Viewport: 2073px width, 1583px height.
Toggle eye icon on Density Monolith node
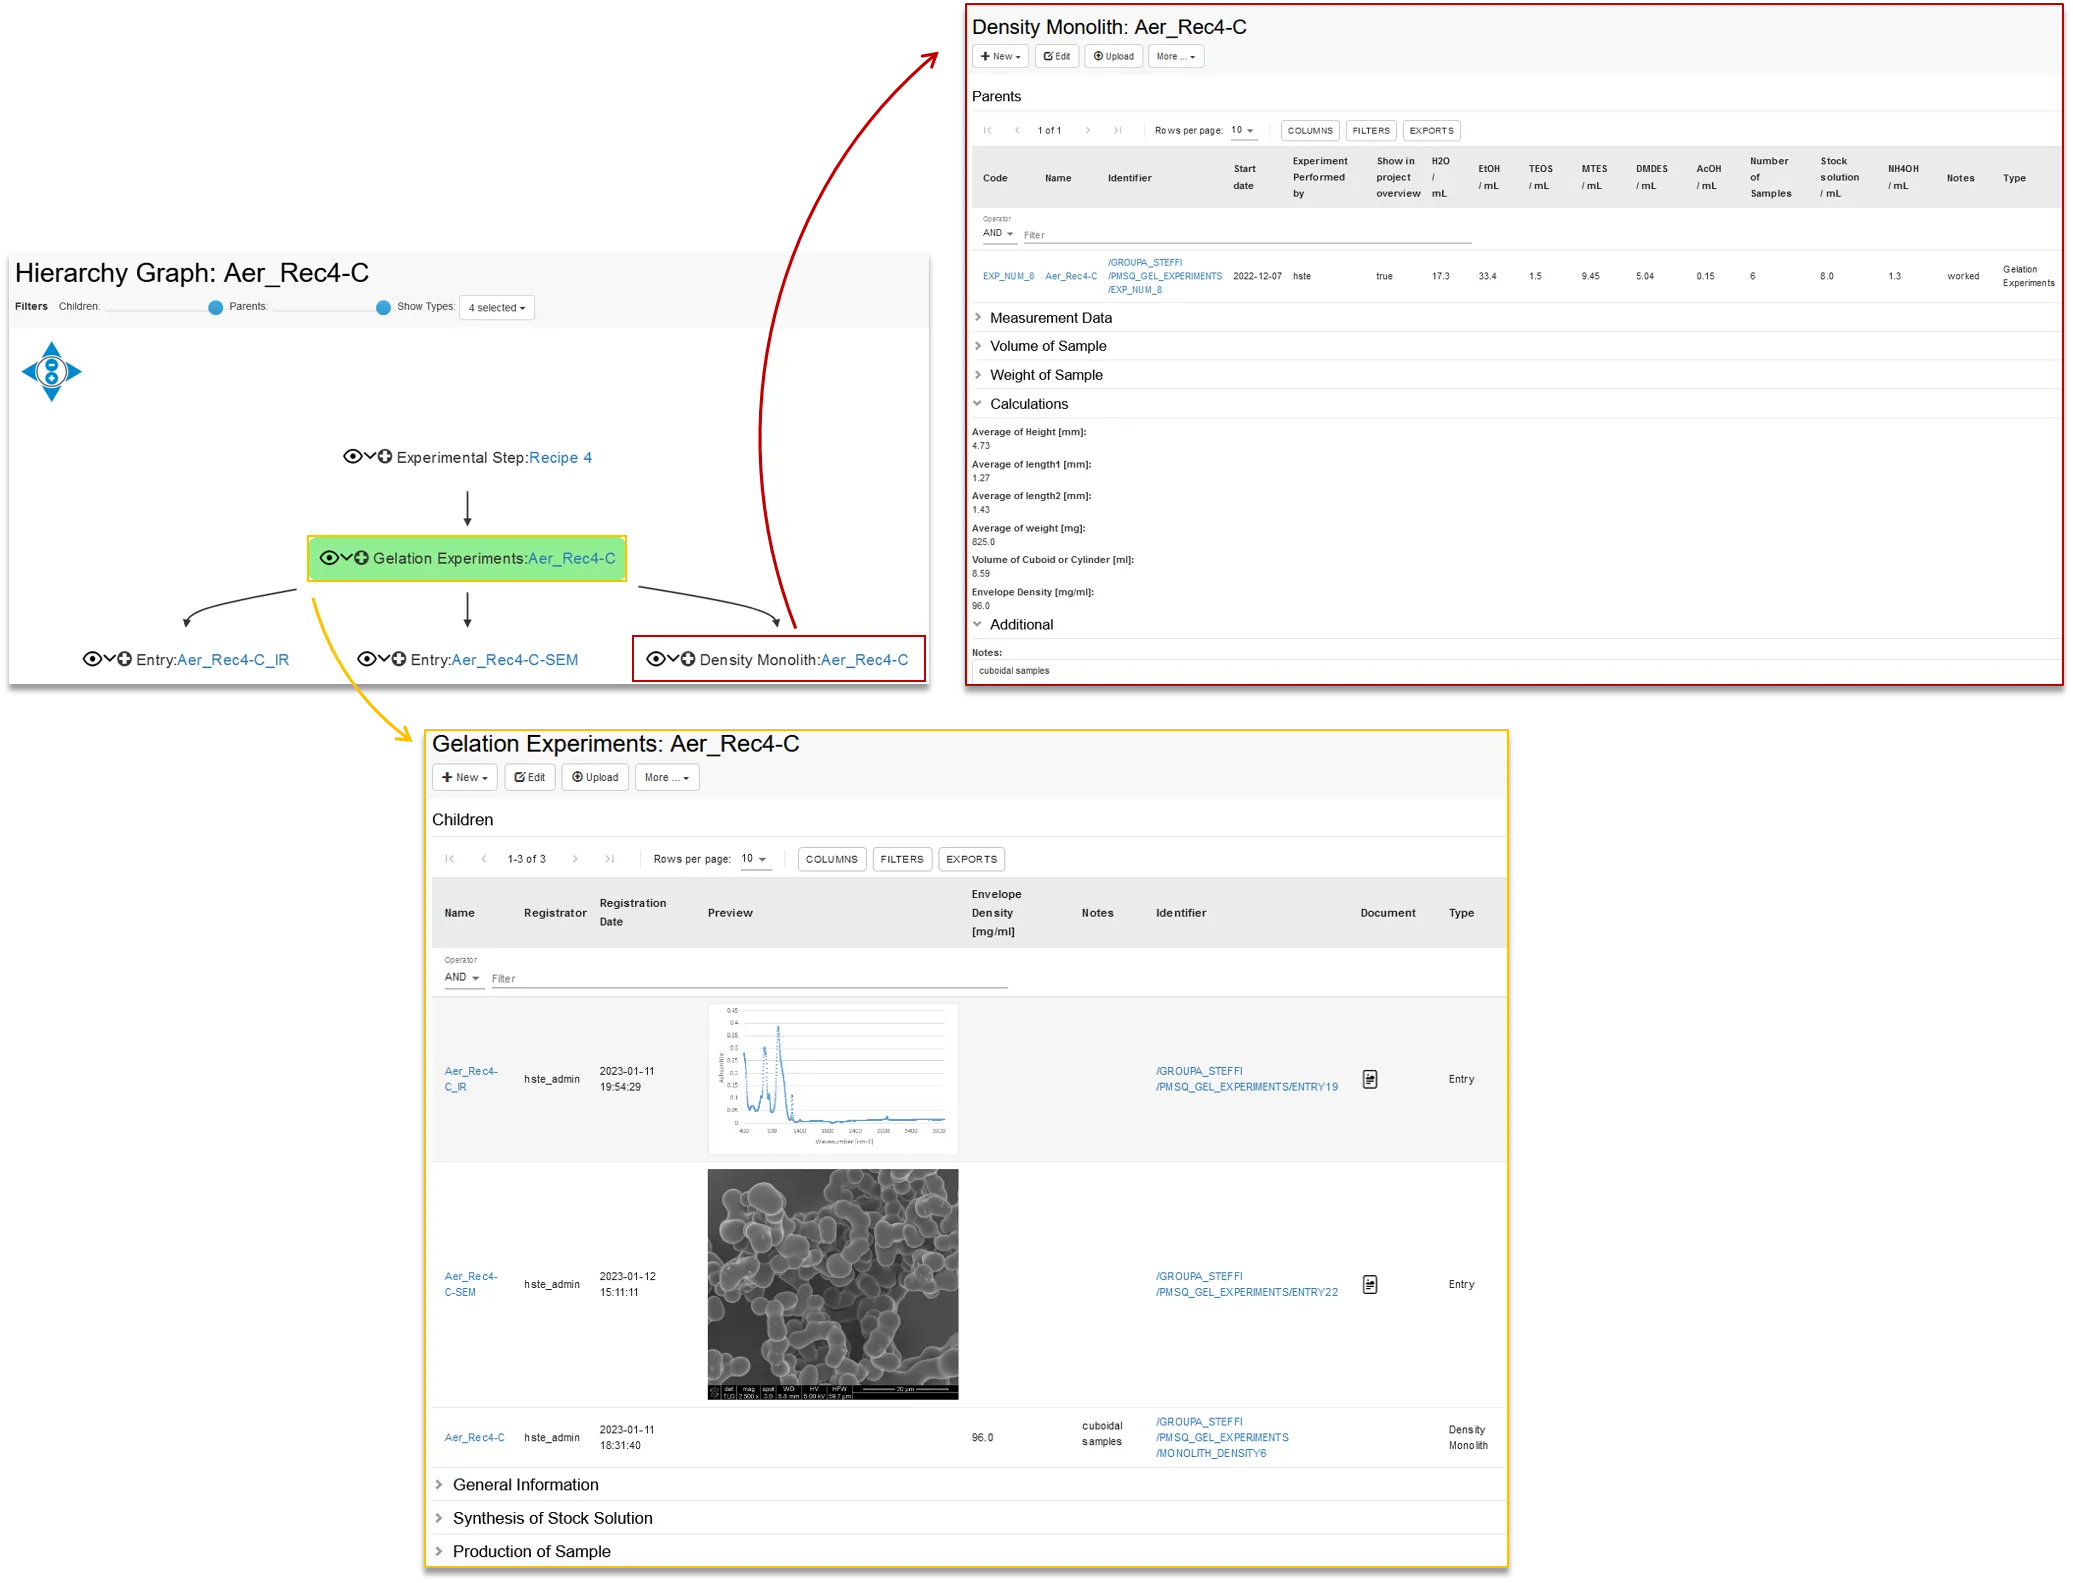pyautogui.click(x=655, y=659)
